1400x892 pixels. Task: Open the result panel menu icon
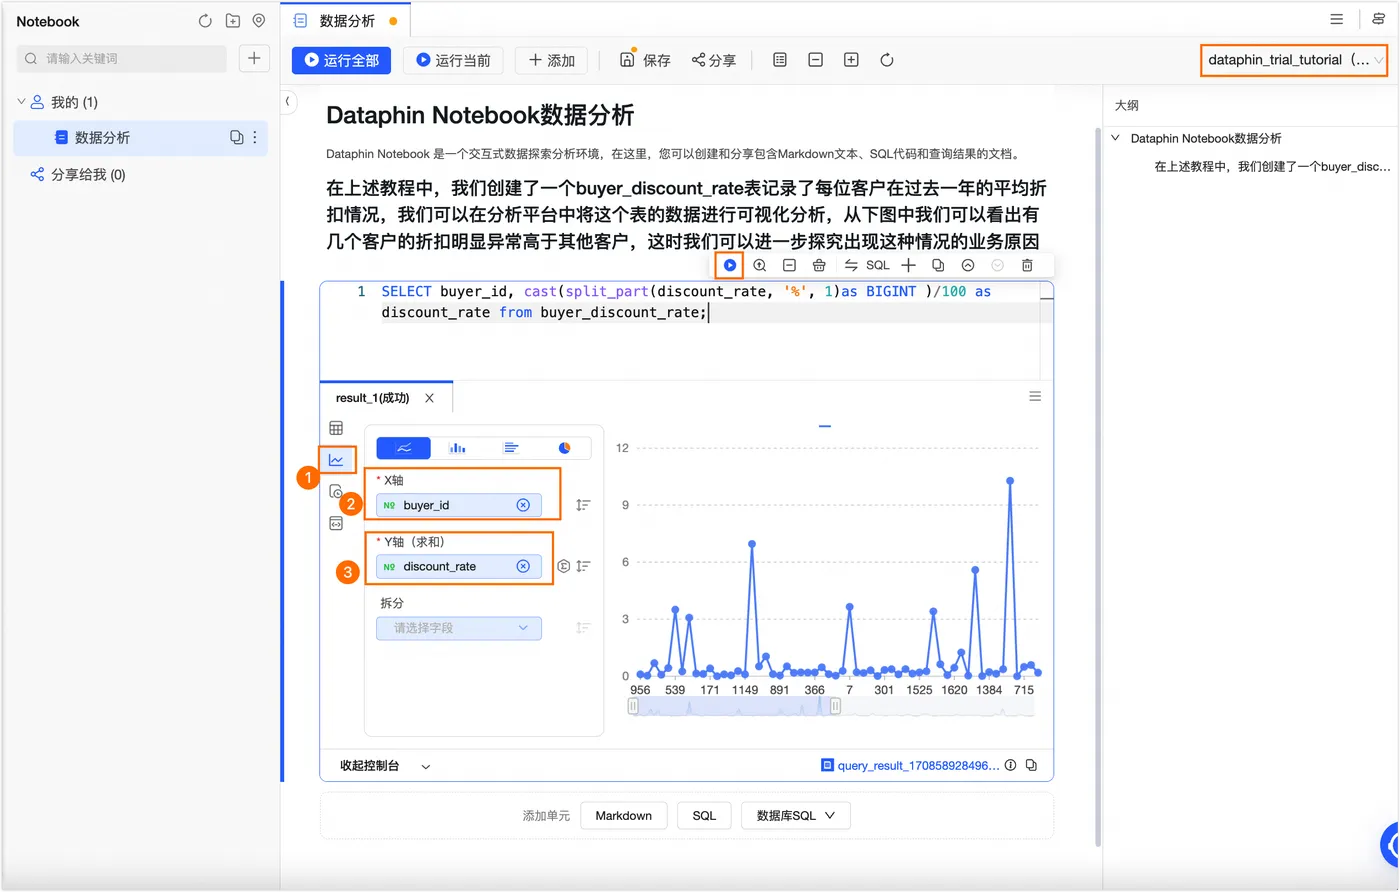pyautogui.click(x=1035, y=397)
